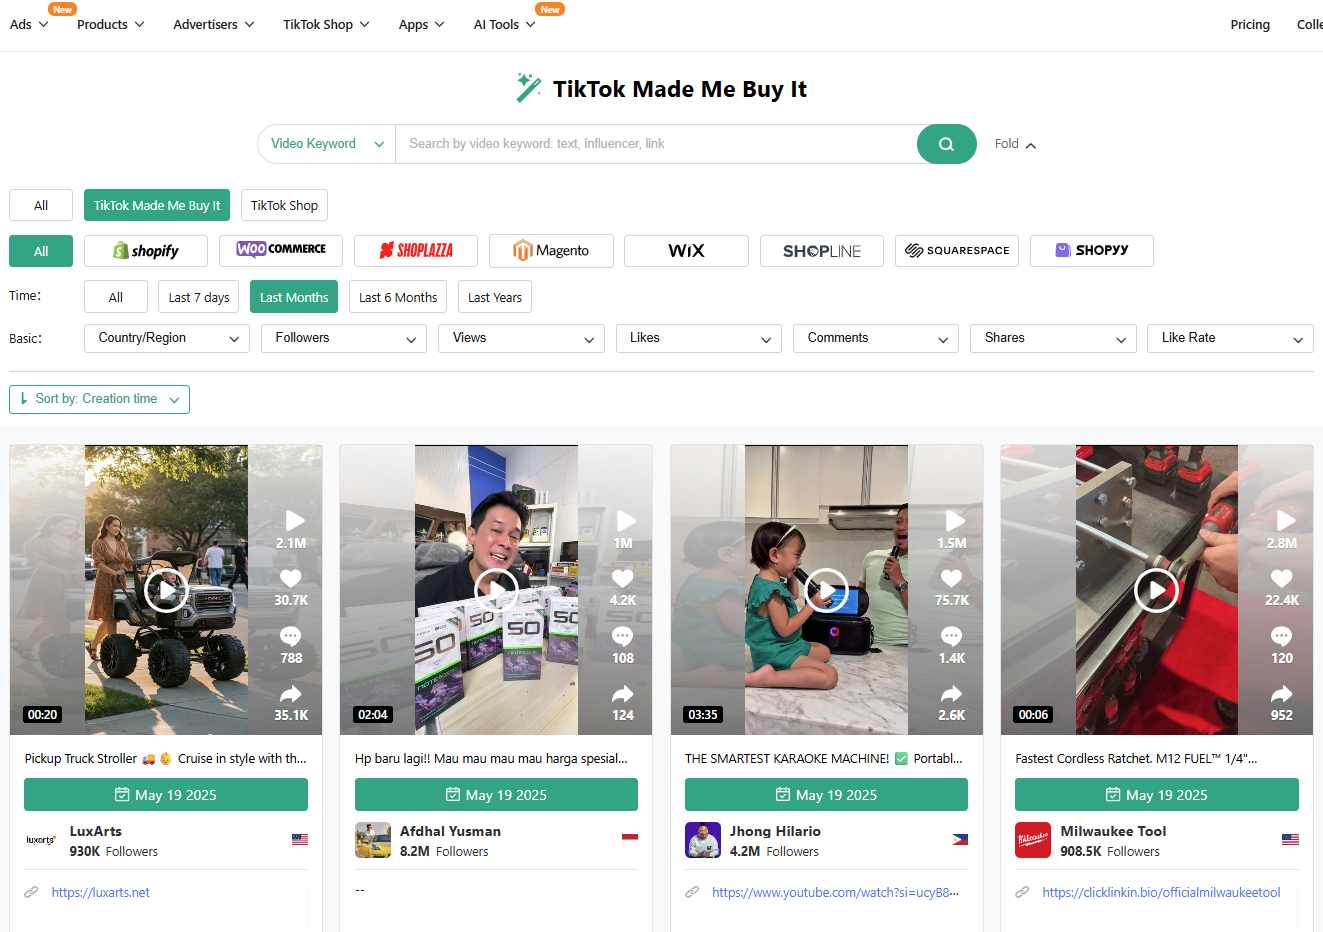This screenshot has height=932, width=1323.
Task: Click the link icon beside luxarts.net
Action: 31,892
